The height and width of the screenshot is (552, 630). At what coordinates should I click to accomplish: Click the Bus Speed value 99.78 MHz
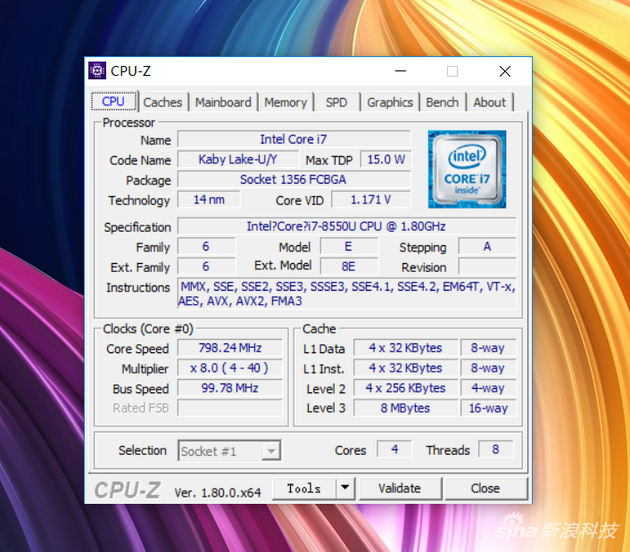230,388
